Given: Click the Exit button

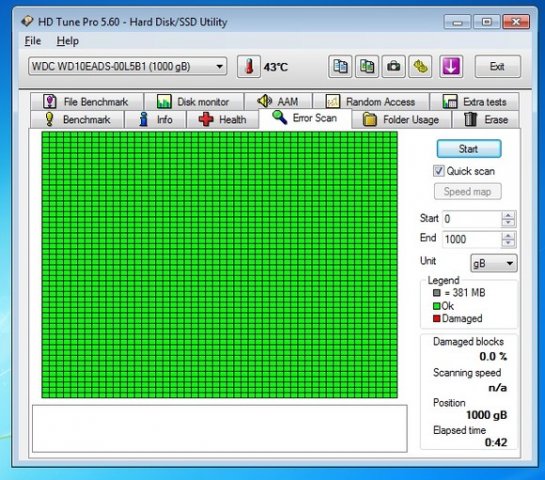Looking at the screenshot, I should pos(497,66).
